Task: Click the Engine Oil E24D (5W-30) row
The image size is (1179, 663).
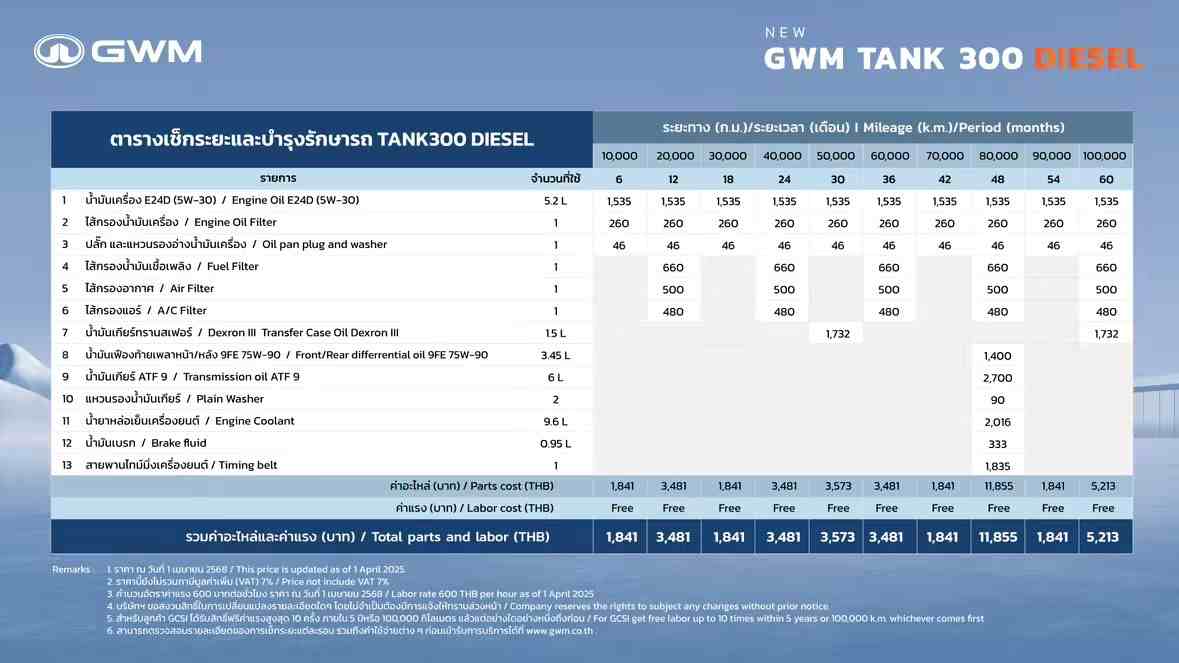Action: point(592,201)
